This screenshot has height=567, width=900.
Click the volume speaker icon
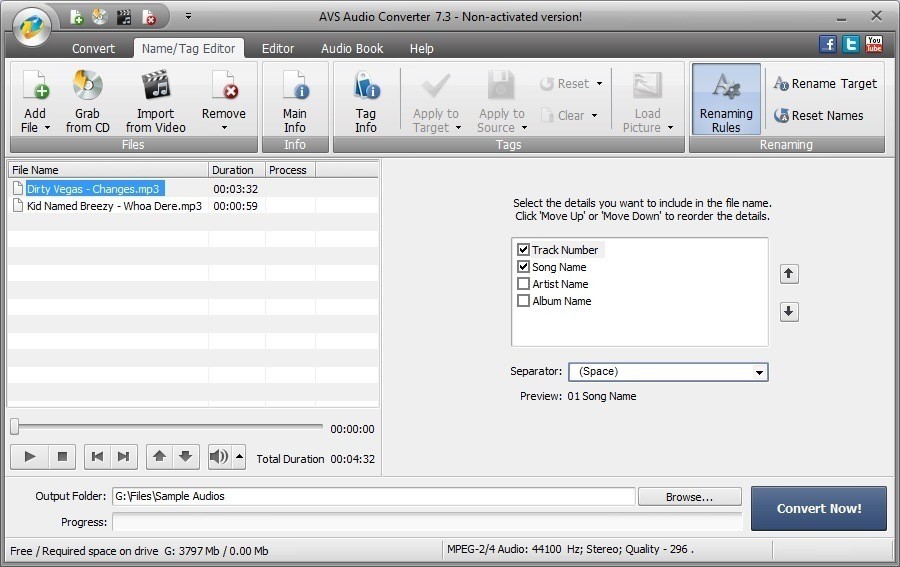pos(219,457)
